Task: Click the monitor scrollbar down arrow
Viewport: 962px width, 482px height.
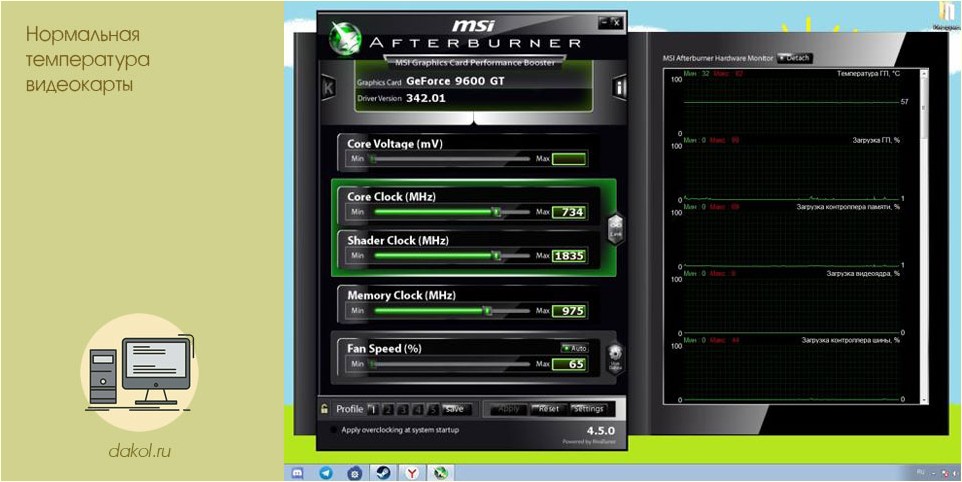Action: [x=925, y=399]
